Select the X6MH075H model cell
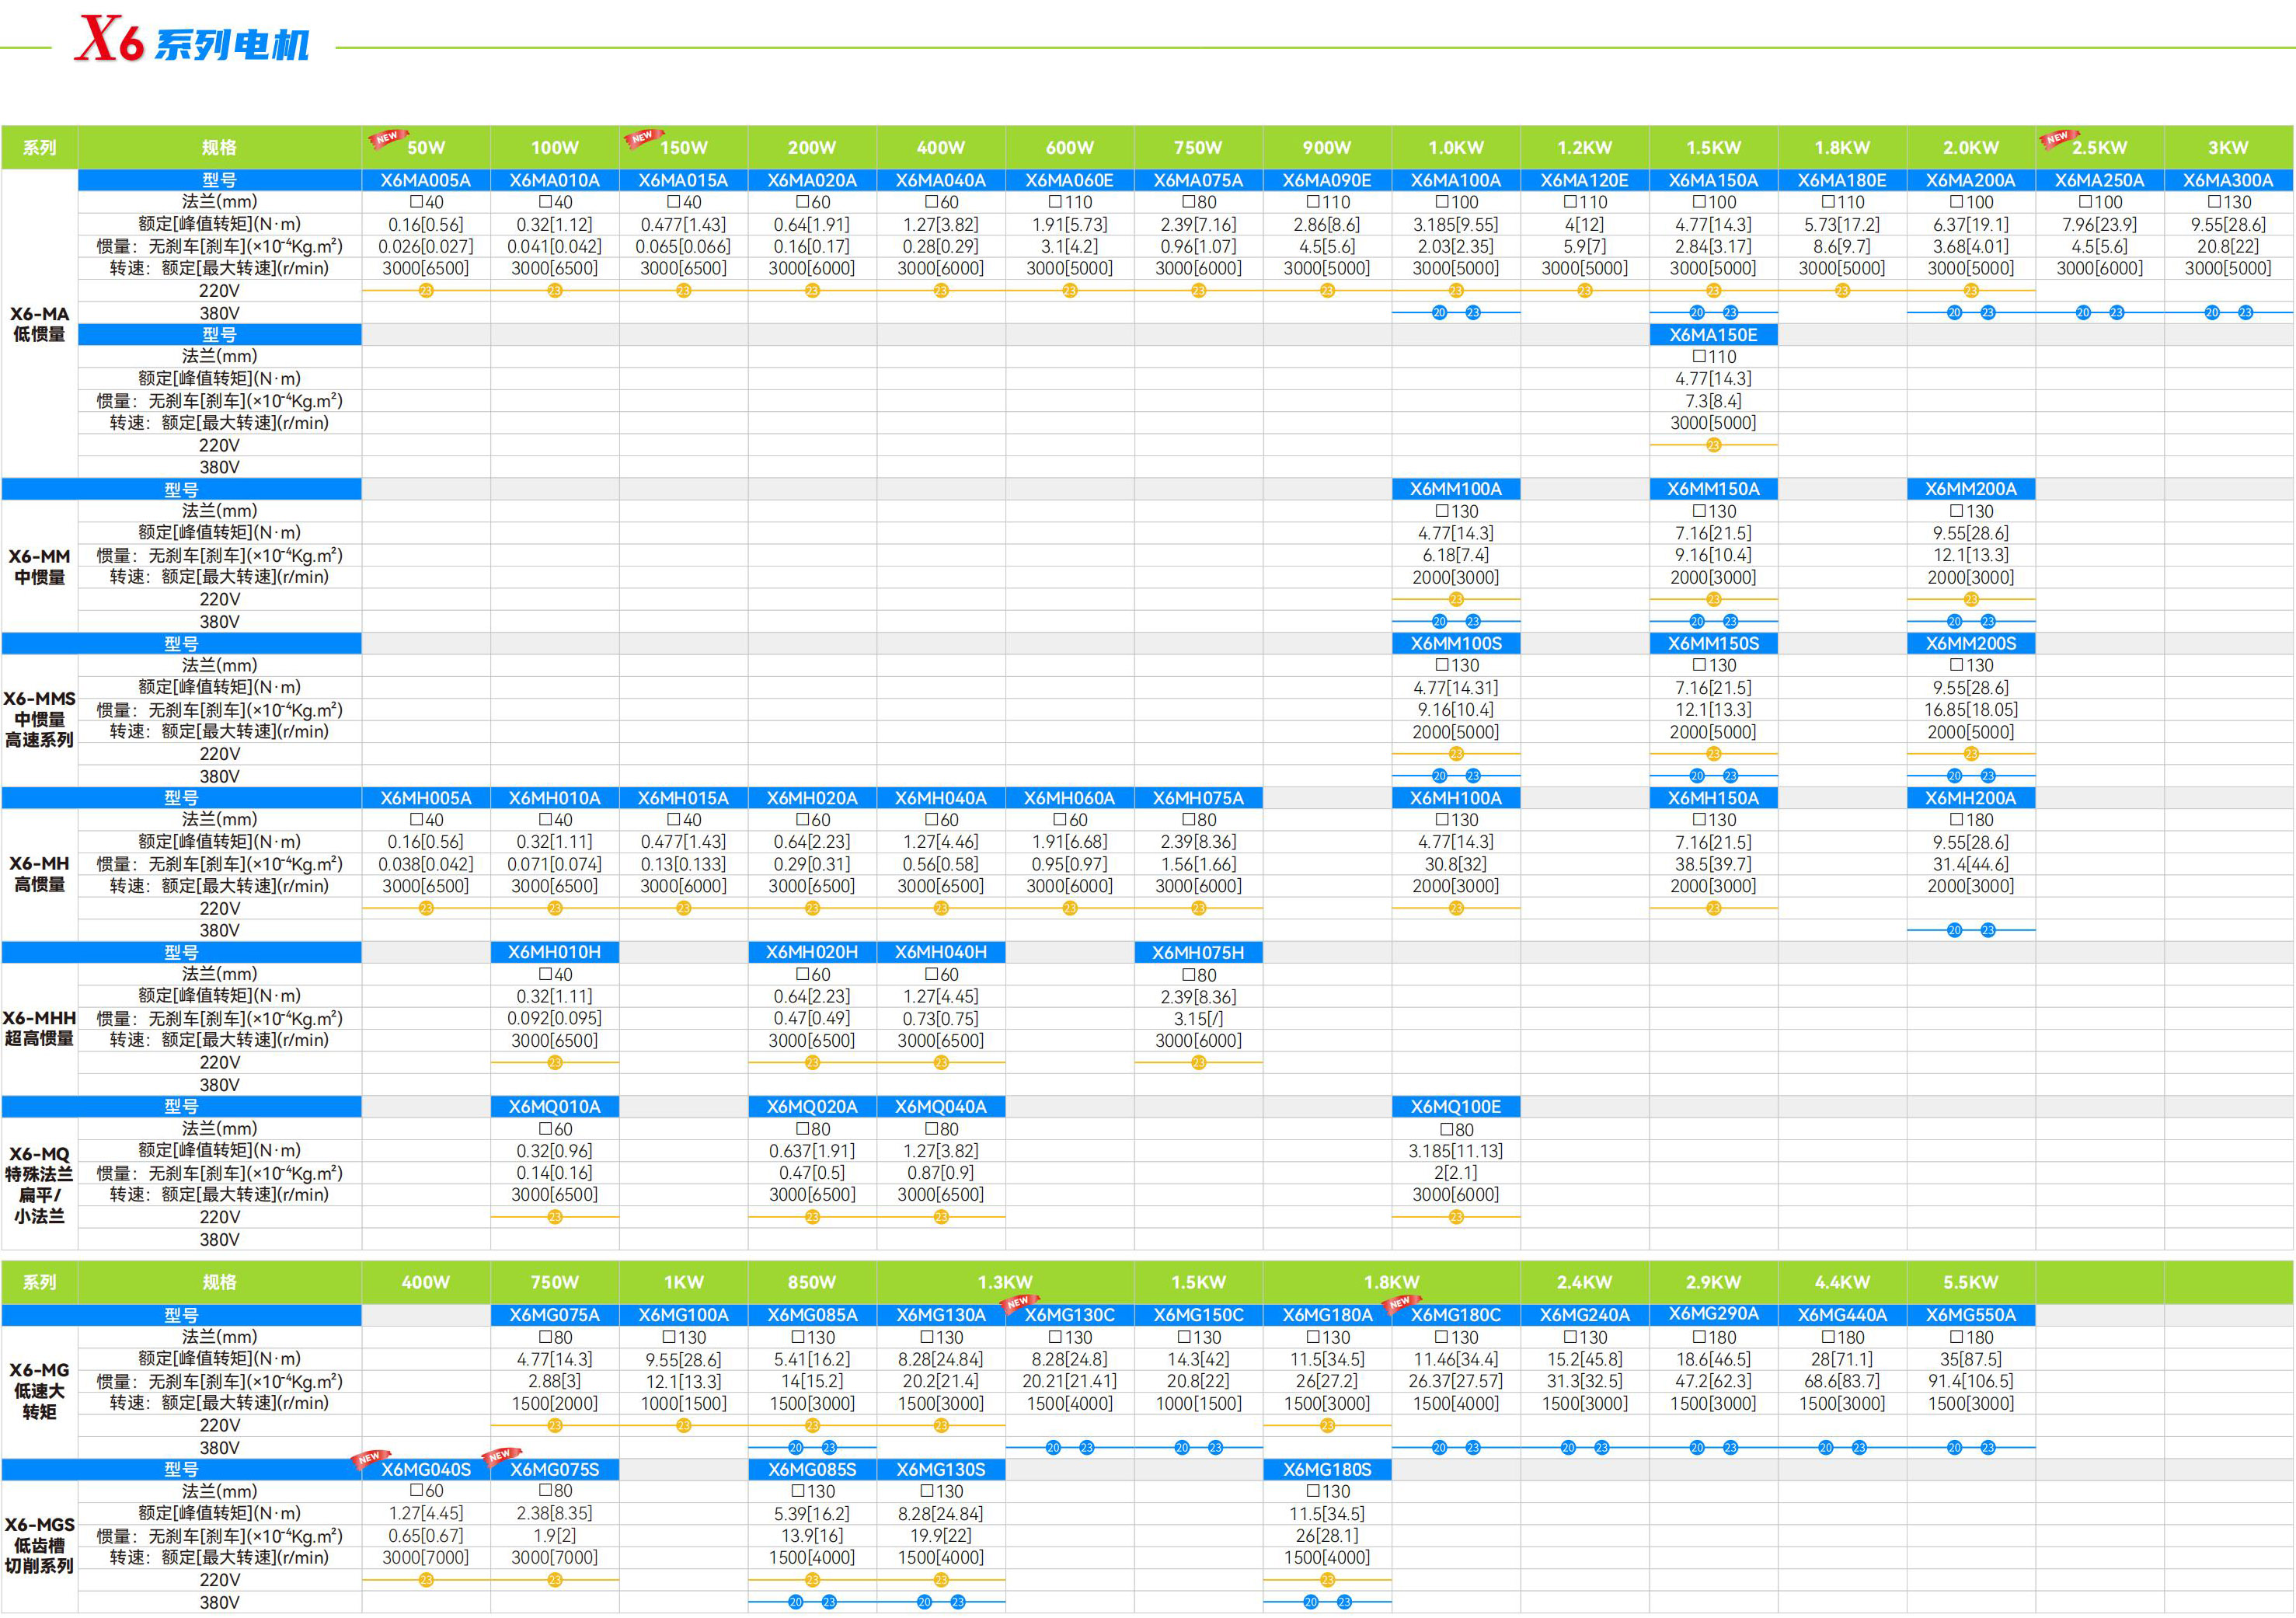This screenshot has width=2296, height=1618. [x=1197, y=953]
